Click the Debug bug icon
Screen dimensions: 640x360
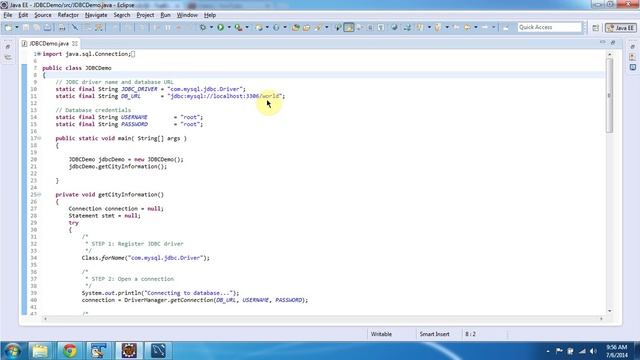click(202, 27)
